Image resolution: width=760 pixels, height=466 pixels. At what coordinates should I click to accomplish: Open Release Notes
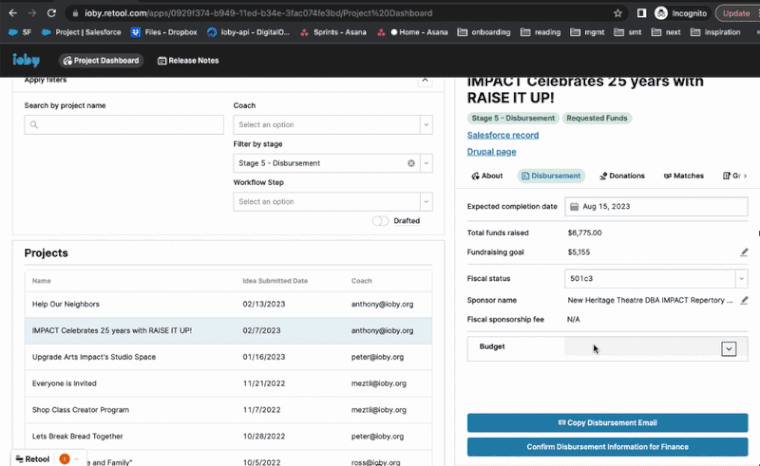tap(189, 61)
